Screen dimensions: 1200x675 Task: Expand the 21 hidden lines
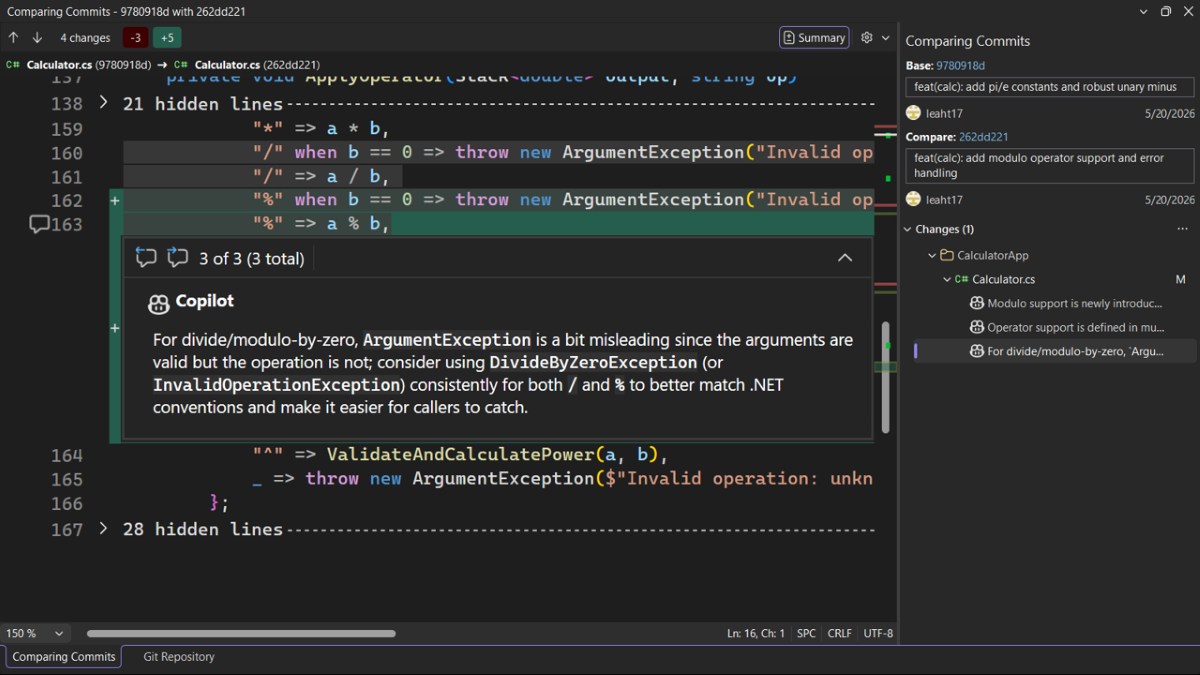tap(104, 103)
